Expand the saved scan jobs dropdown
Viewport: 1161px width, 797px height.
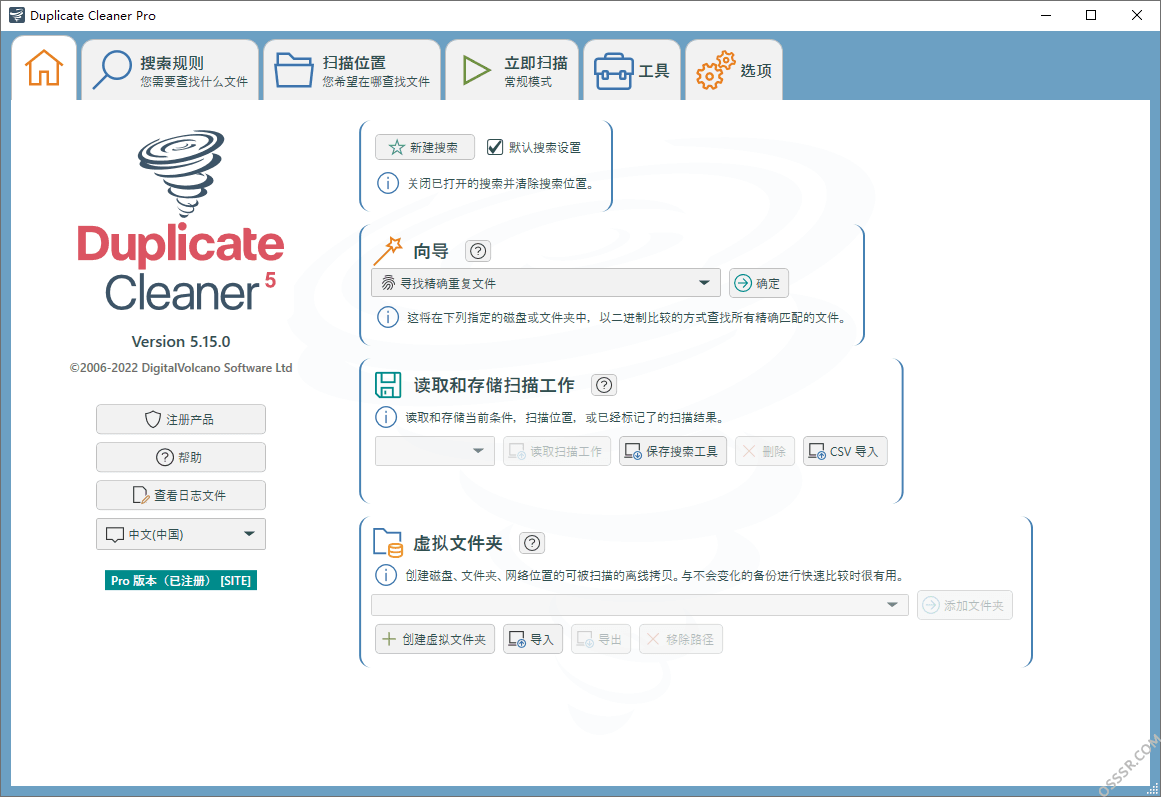[435, 451]
